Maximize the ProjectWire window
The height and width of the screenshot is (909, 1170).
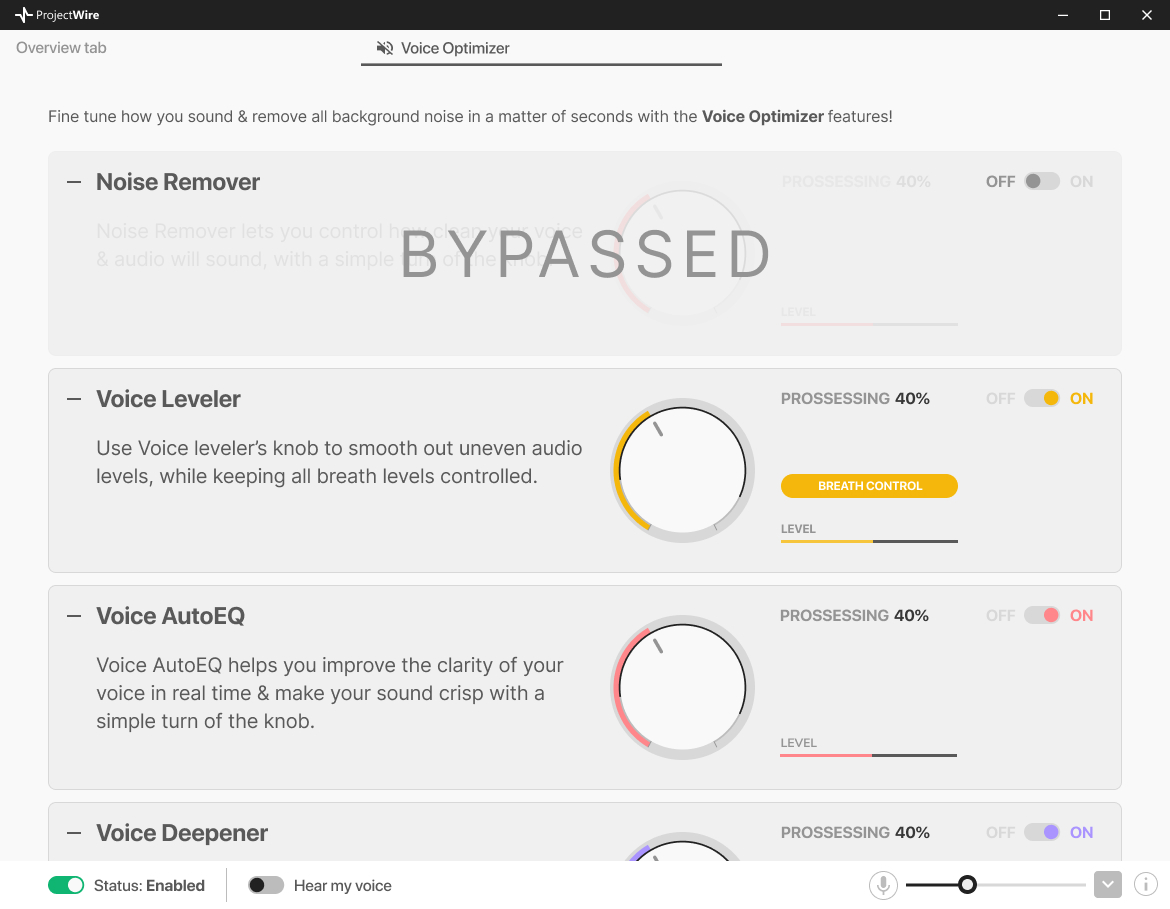1104,15
